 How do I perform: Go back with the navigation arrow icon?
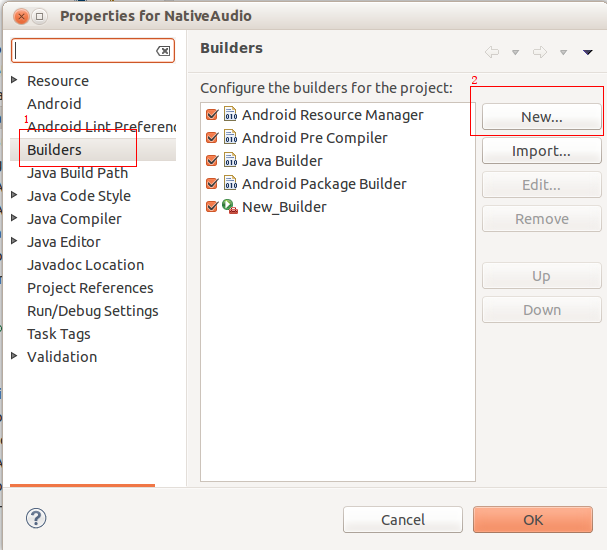coord(492,52)
